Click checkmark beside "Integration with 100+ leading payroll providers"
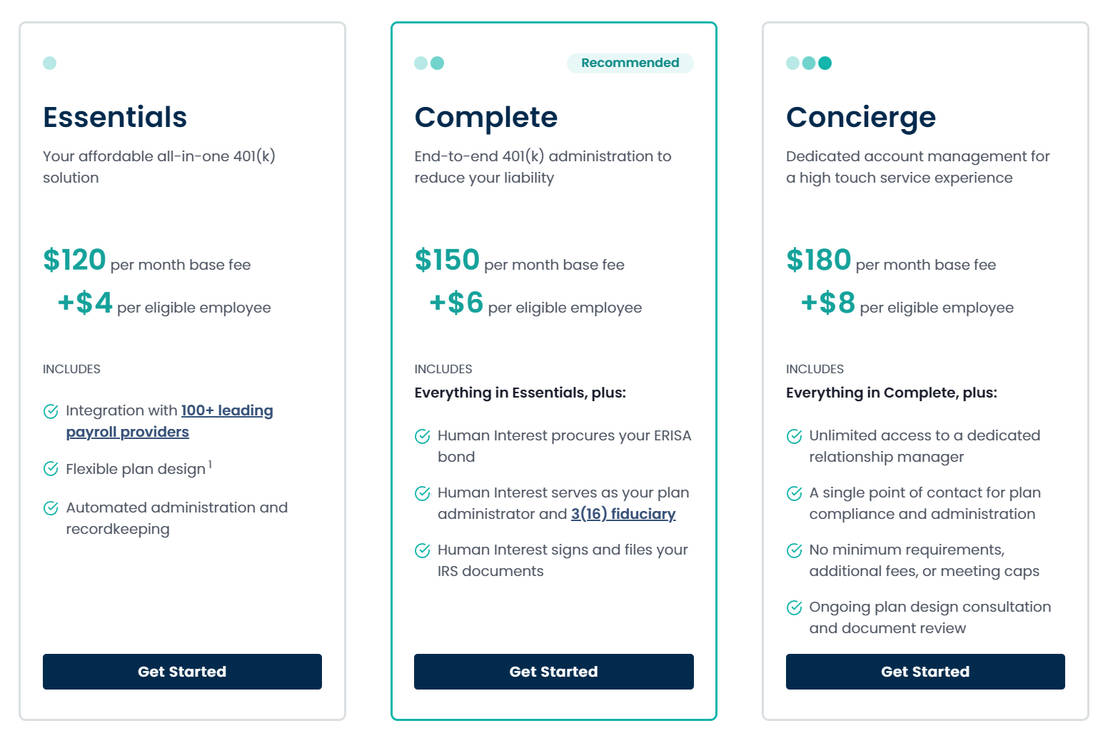This screenshot has width=1108, height=738. [x=49, y=410]
